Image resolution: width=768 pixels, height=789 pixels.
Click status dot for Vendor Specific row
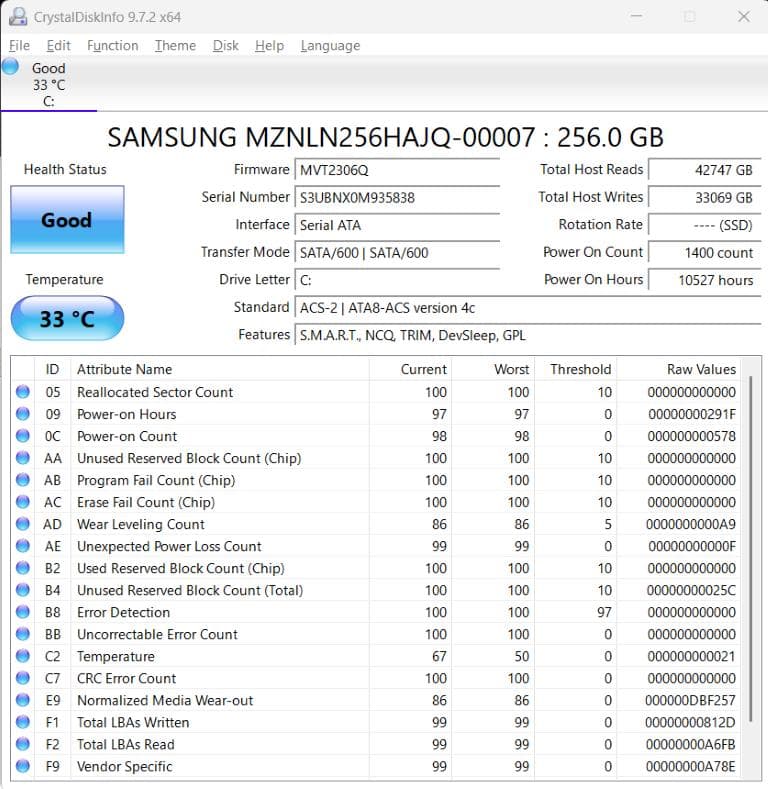23,766
